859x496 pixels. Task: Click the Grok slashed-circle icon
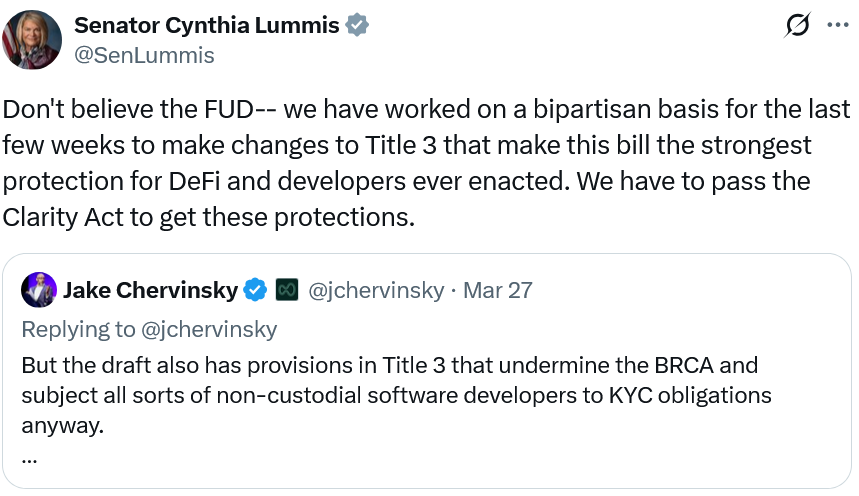point(797,25)
